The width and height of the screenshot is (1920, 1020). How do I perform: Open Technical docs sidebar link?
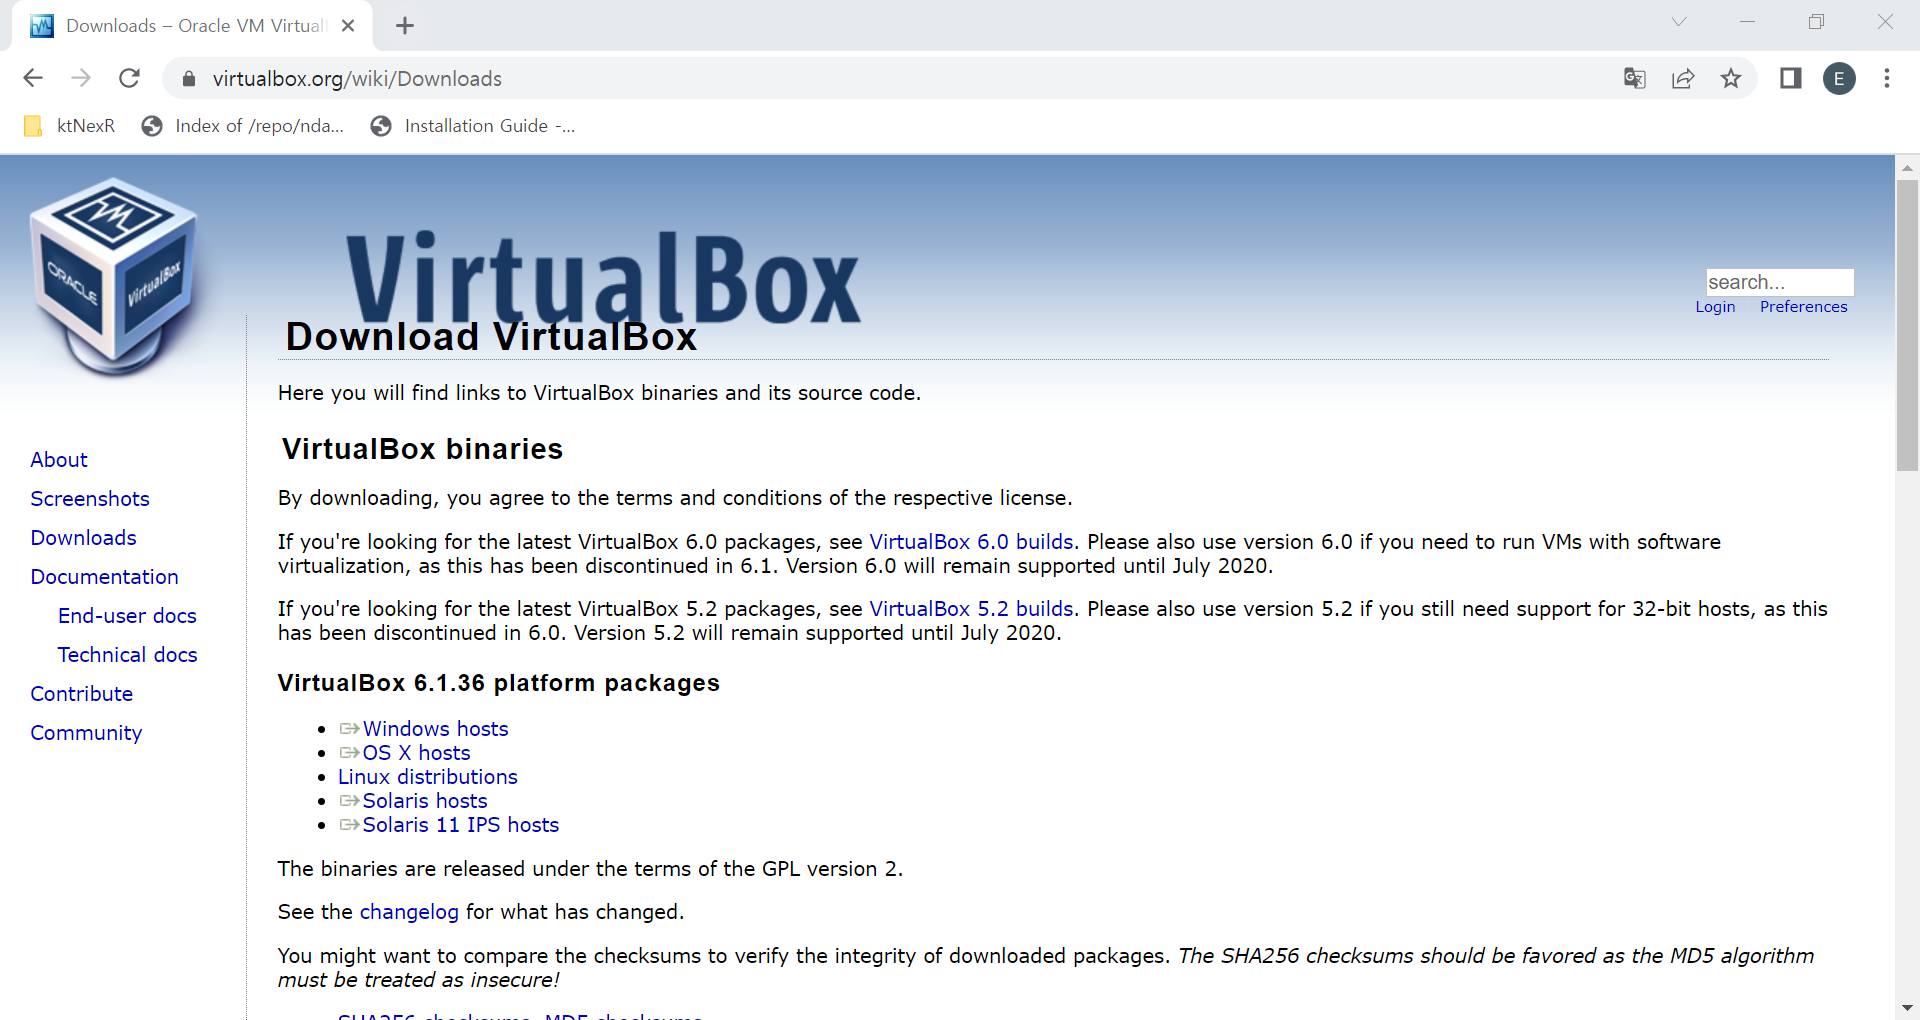coord(127,655)
